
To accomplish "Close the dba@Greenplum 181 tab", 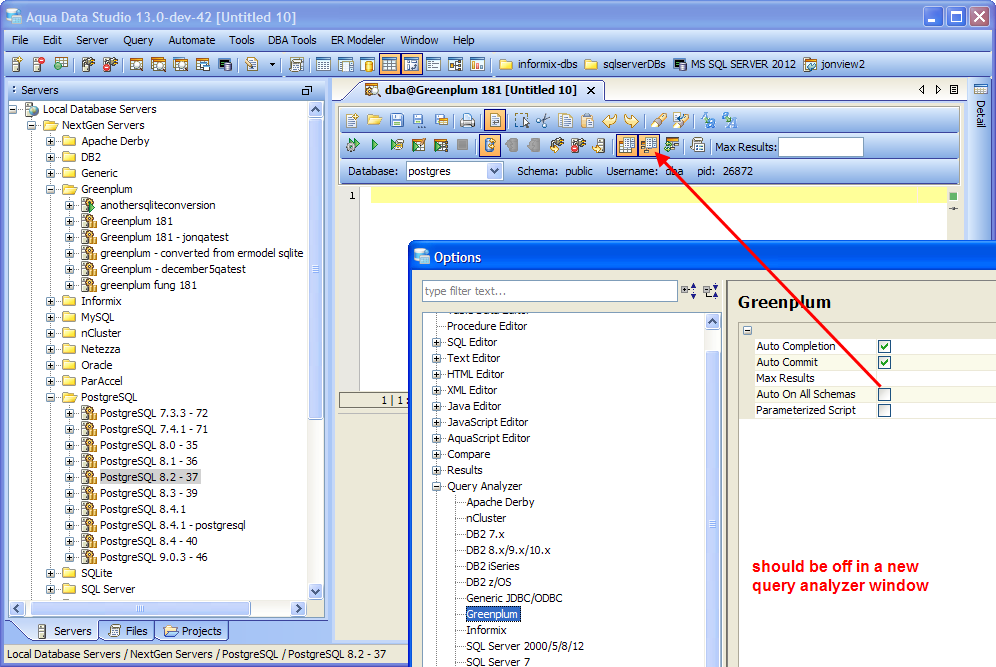I will coord(591,91).
